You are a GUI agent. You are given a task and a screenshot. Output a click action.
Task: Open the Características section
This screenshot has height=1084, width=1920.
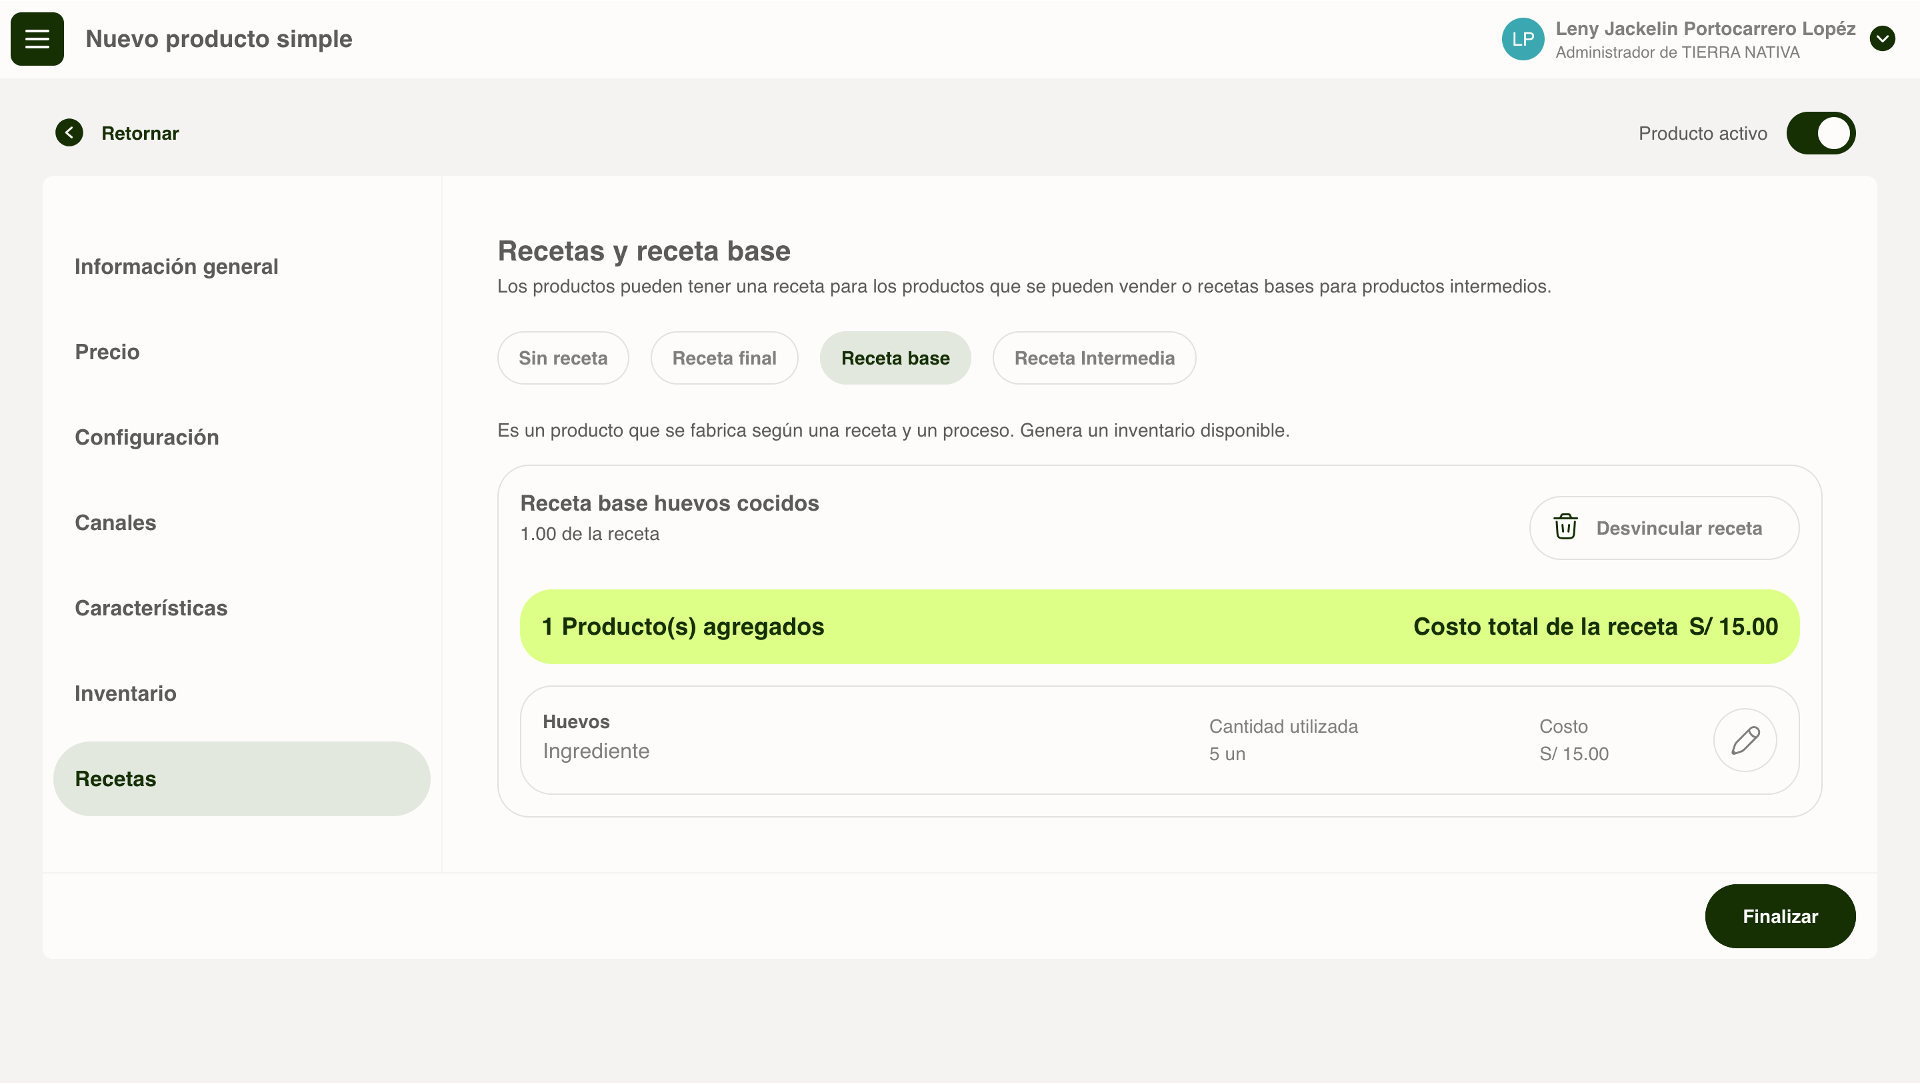[x=151, y=608]
